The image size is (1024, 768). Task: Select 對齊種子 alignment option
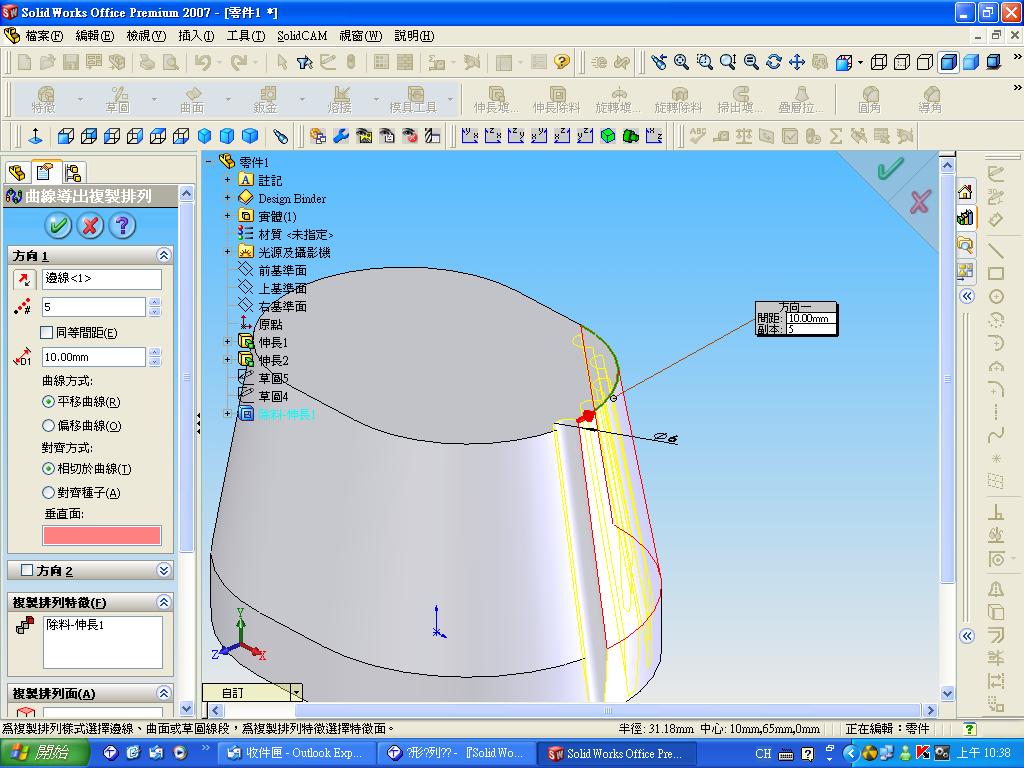point(48,492)
